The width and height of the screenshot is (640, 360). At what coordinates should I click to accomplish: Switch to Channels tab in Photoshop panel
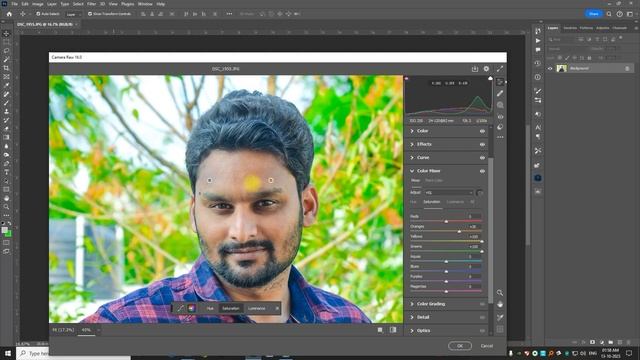(620, 28)
